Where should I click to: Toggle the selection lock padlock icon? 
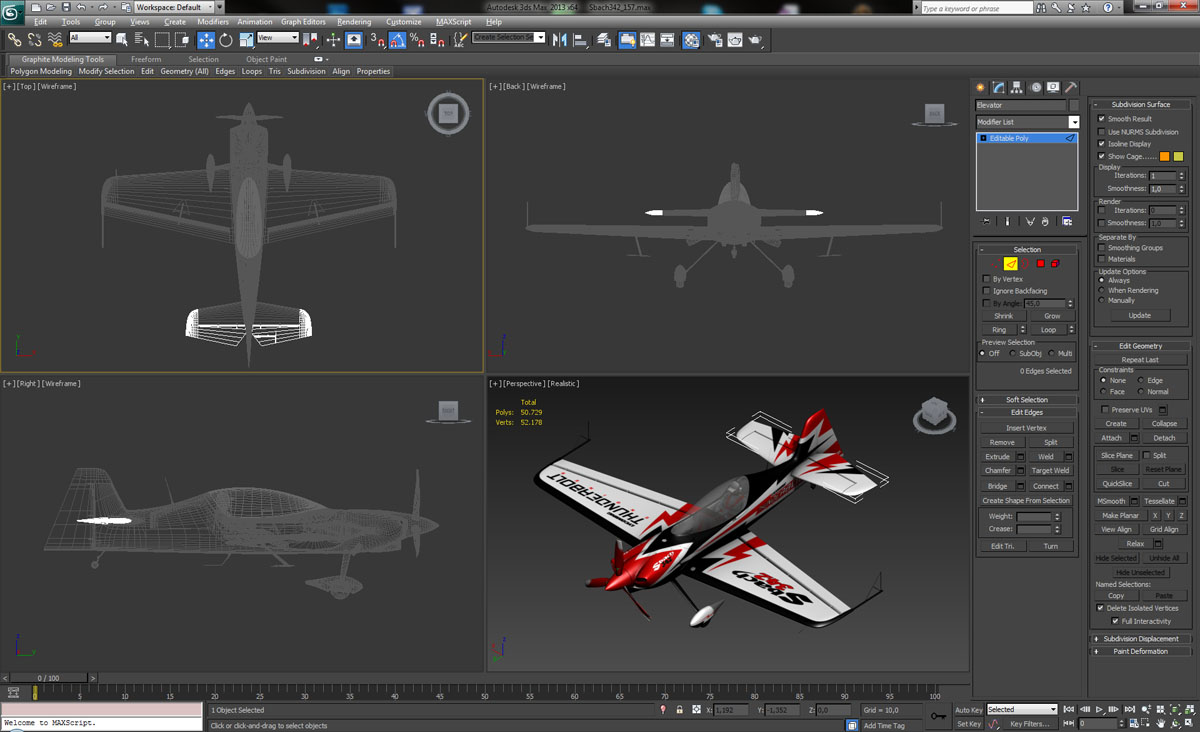pyautogui.click(x=680, y=710)
